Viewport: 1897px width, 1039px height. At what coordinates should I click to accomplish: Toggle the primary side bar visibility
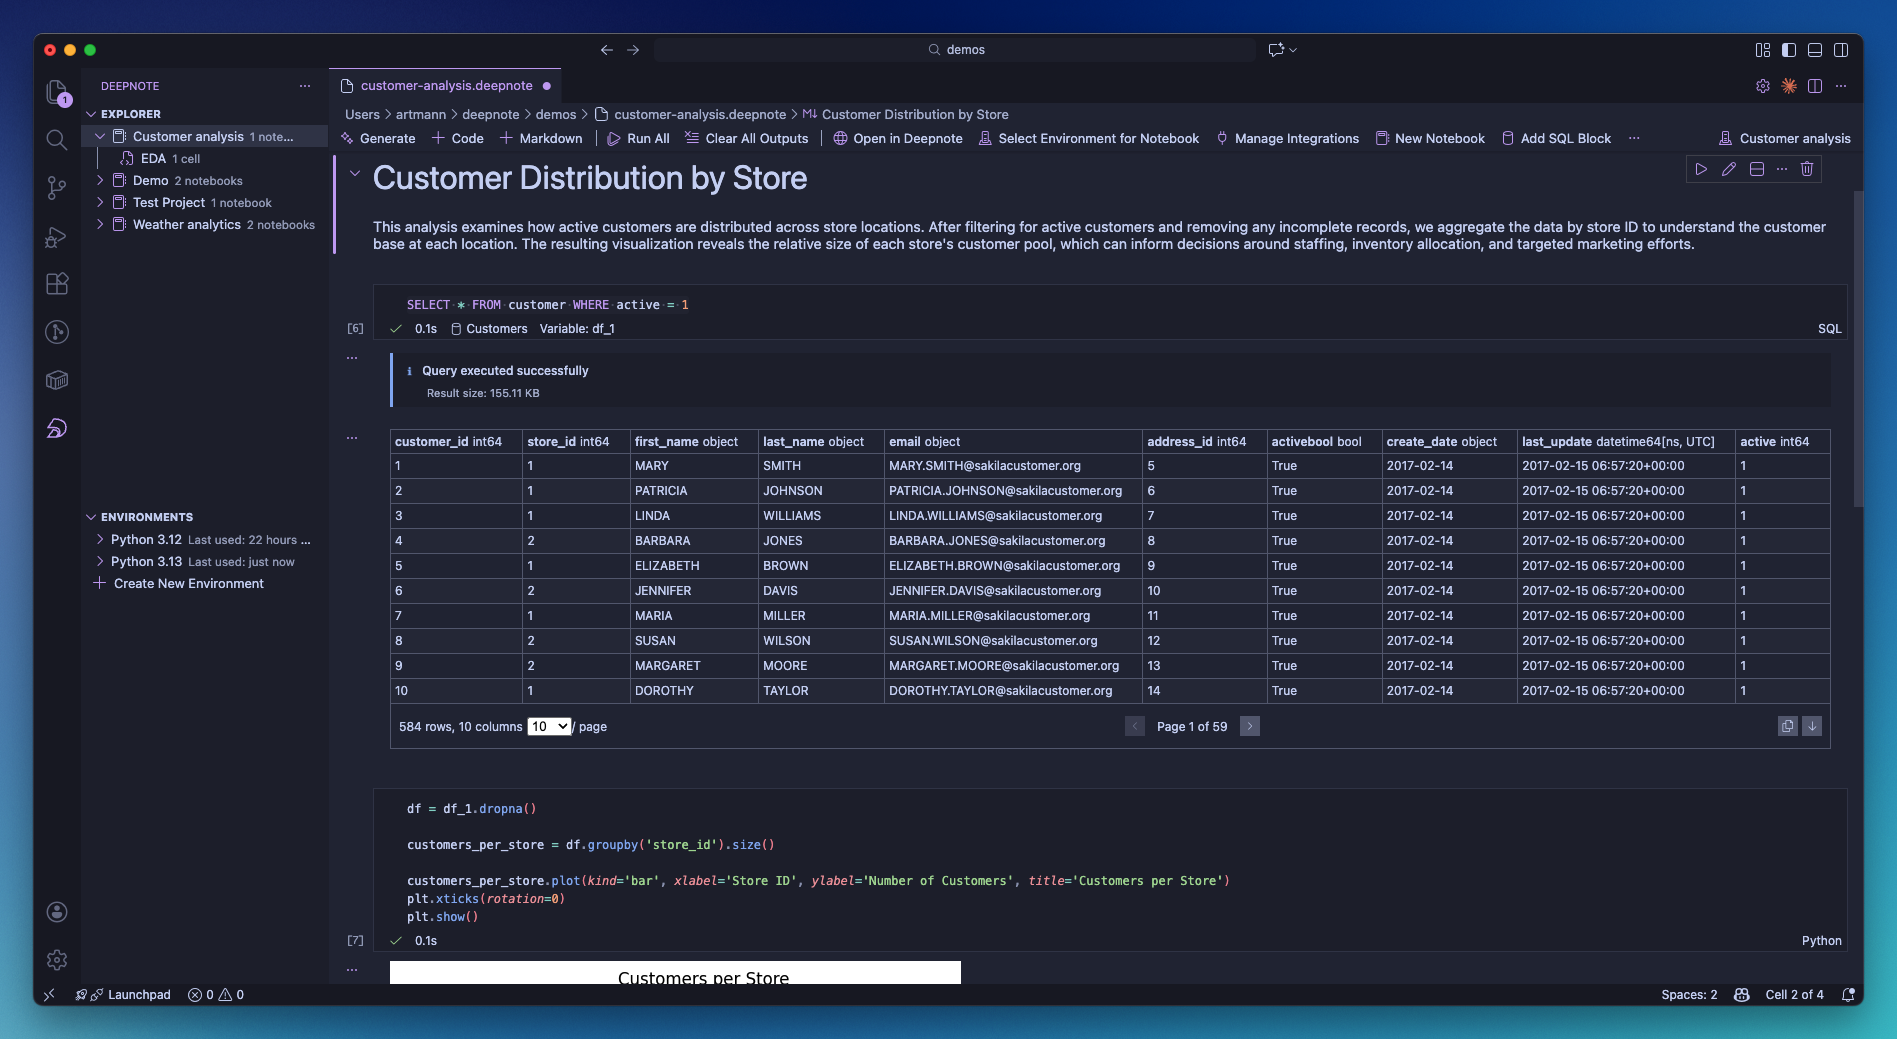pos(1789,50)
